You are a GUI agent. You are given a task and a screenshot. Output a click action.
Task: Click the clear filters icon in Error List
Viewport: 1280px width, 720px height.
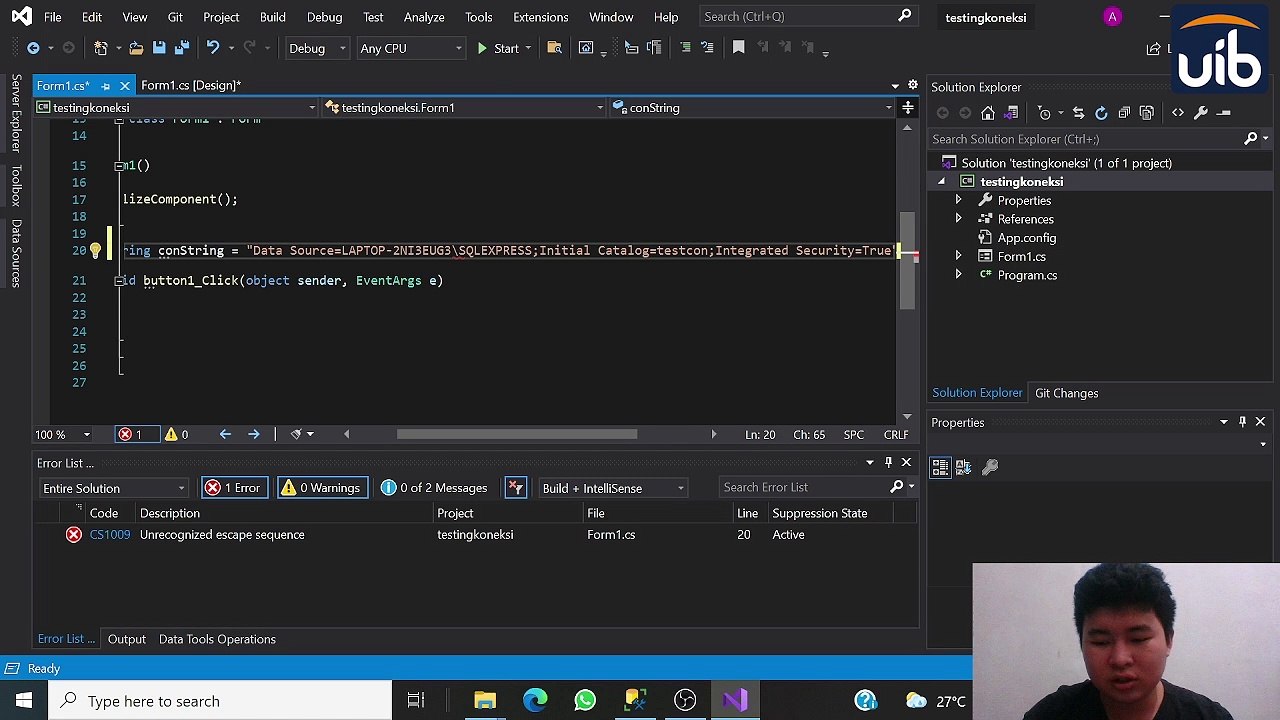tap(515, 488)
